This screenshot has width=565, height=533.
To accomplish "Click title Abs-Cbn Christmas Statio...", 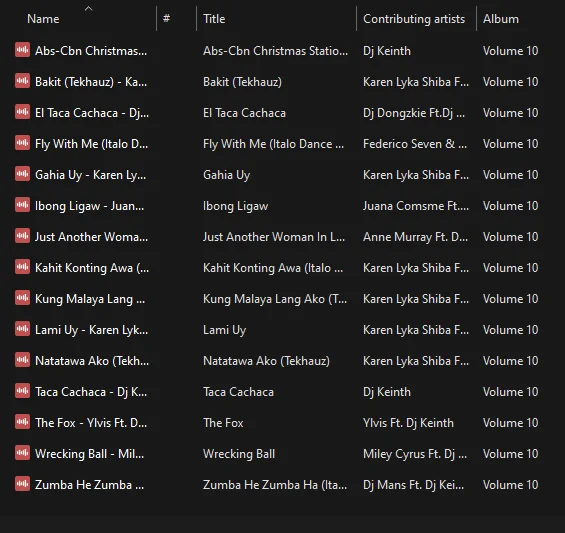I will (275, 51).
